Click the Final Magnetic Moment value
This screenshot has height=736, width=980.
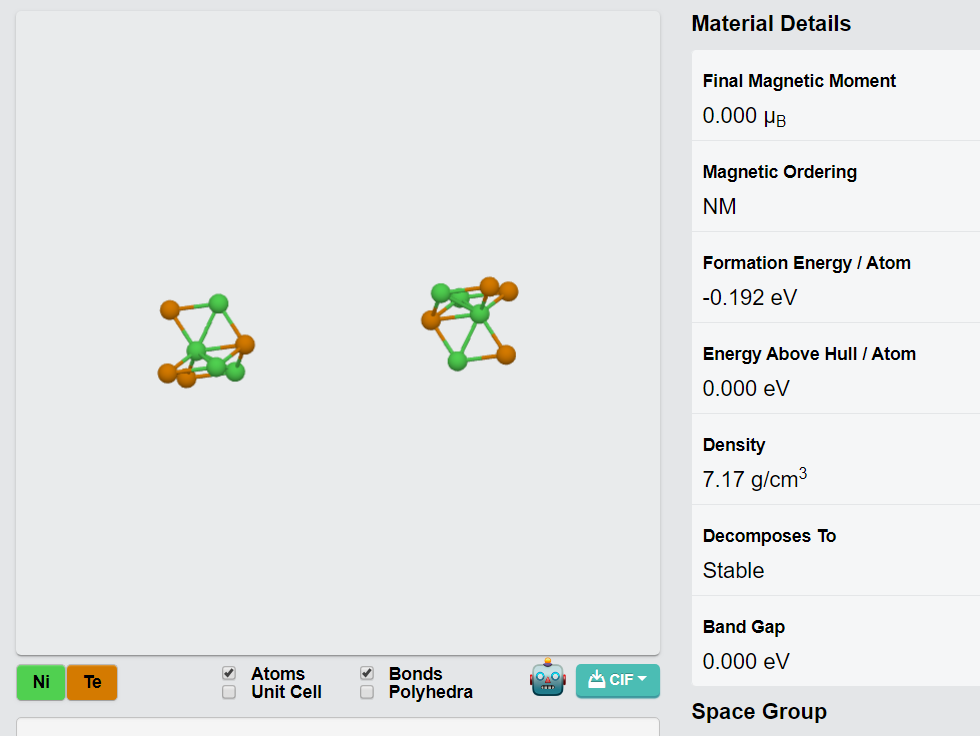744,116
